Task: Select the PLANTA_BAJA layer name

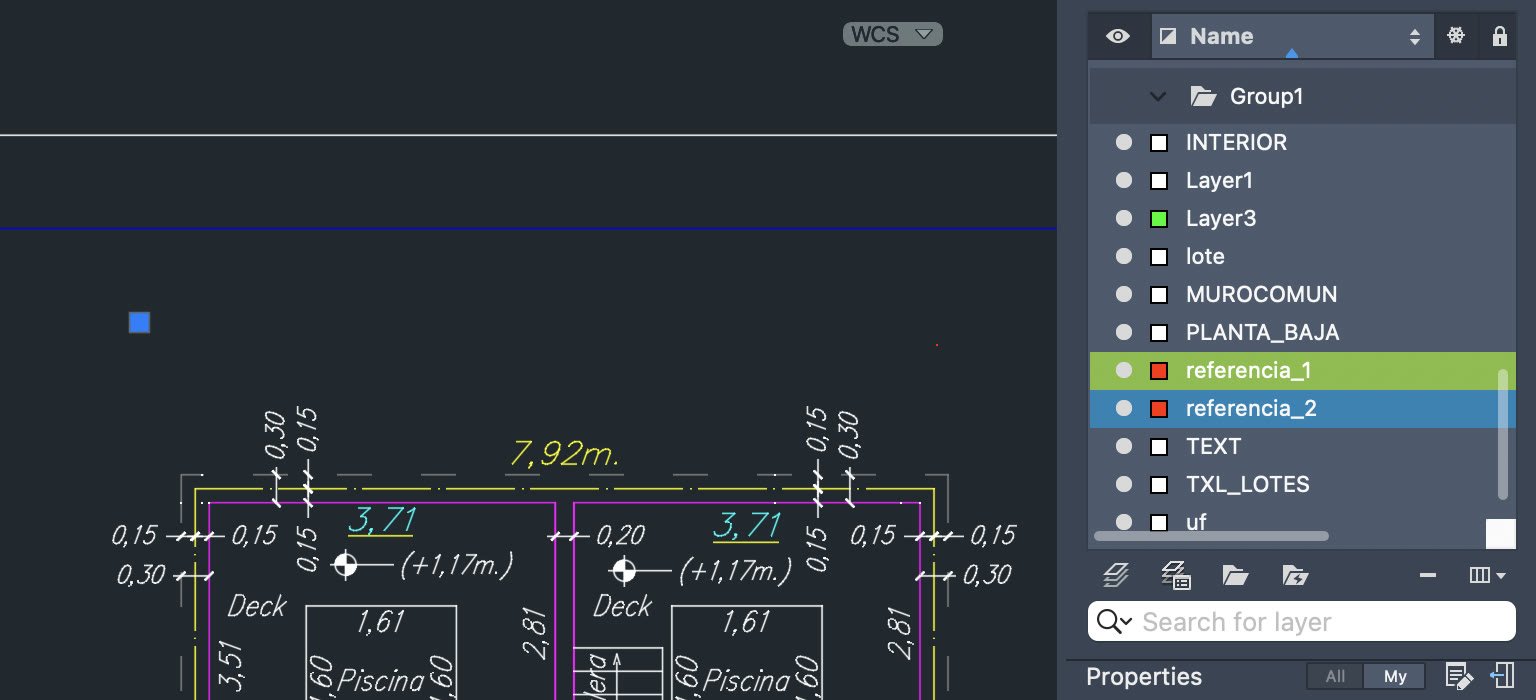Action: click(x=1262, y=333)
